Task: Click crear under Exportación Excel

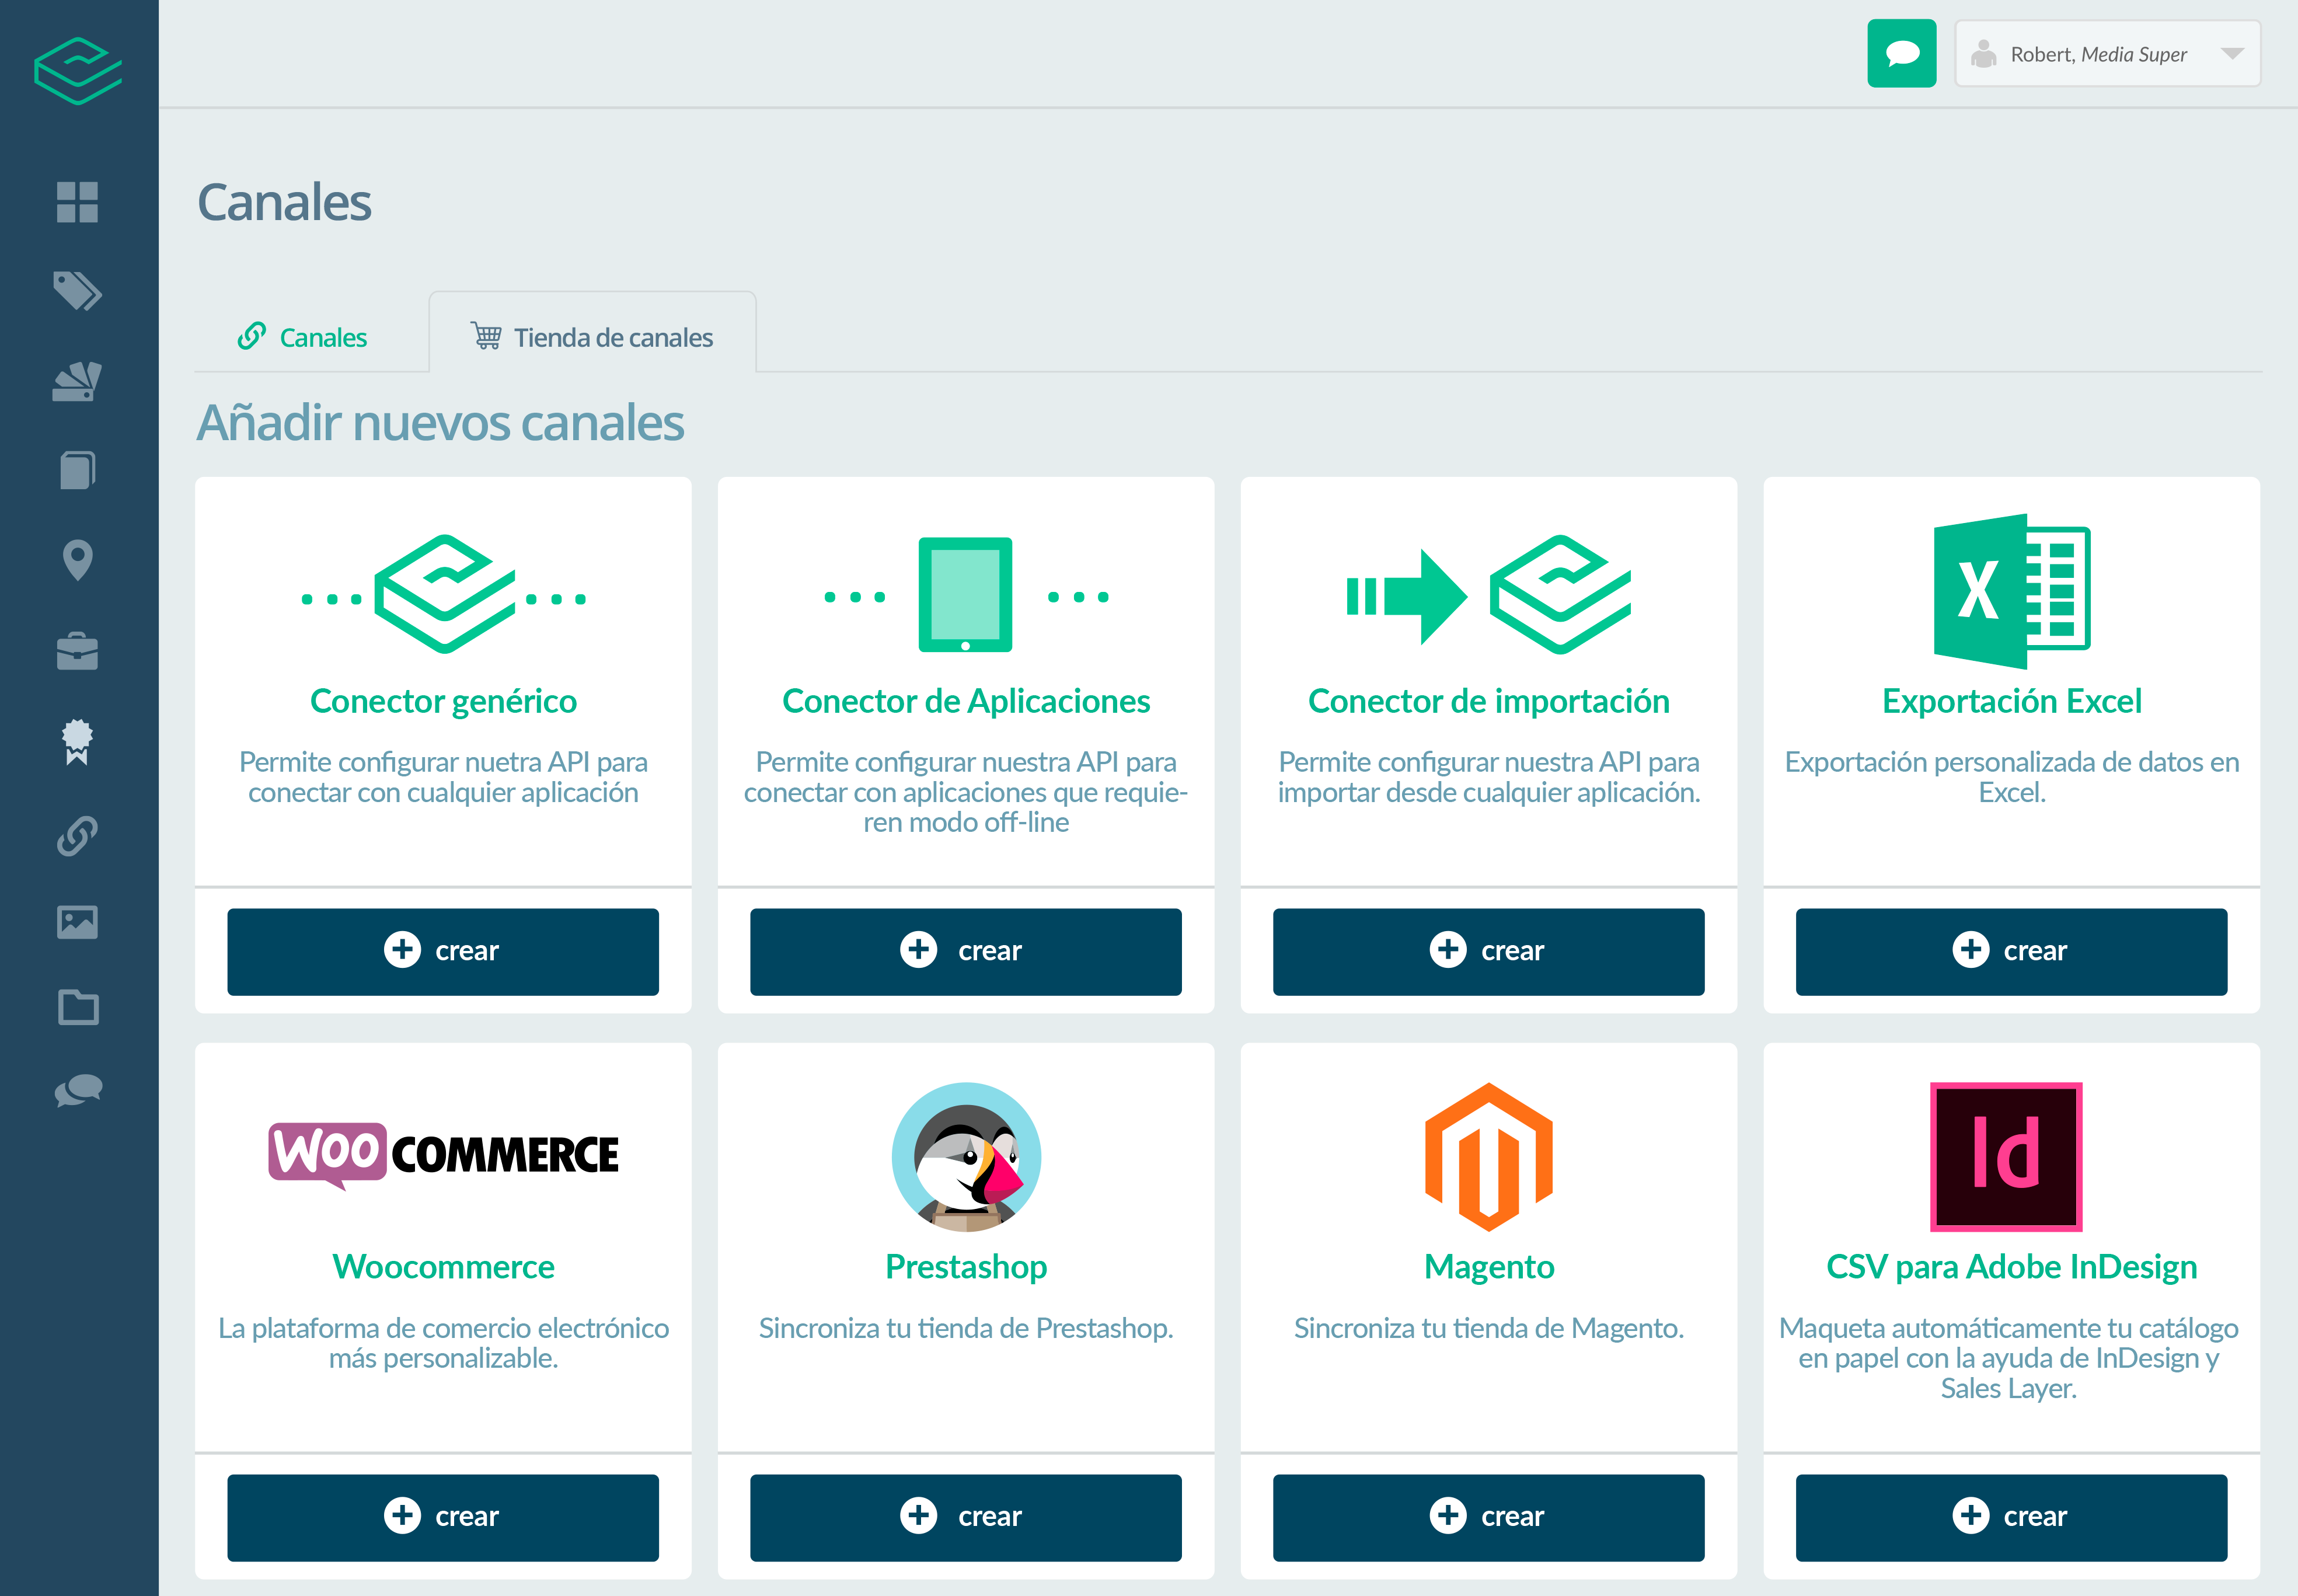Action: [x=2011, y=951]
